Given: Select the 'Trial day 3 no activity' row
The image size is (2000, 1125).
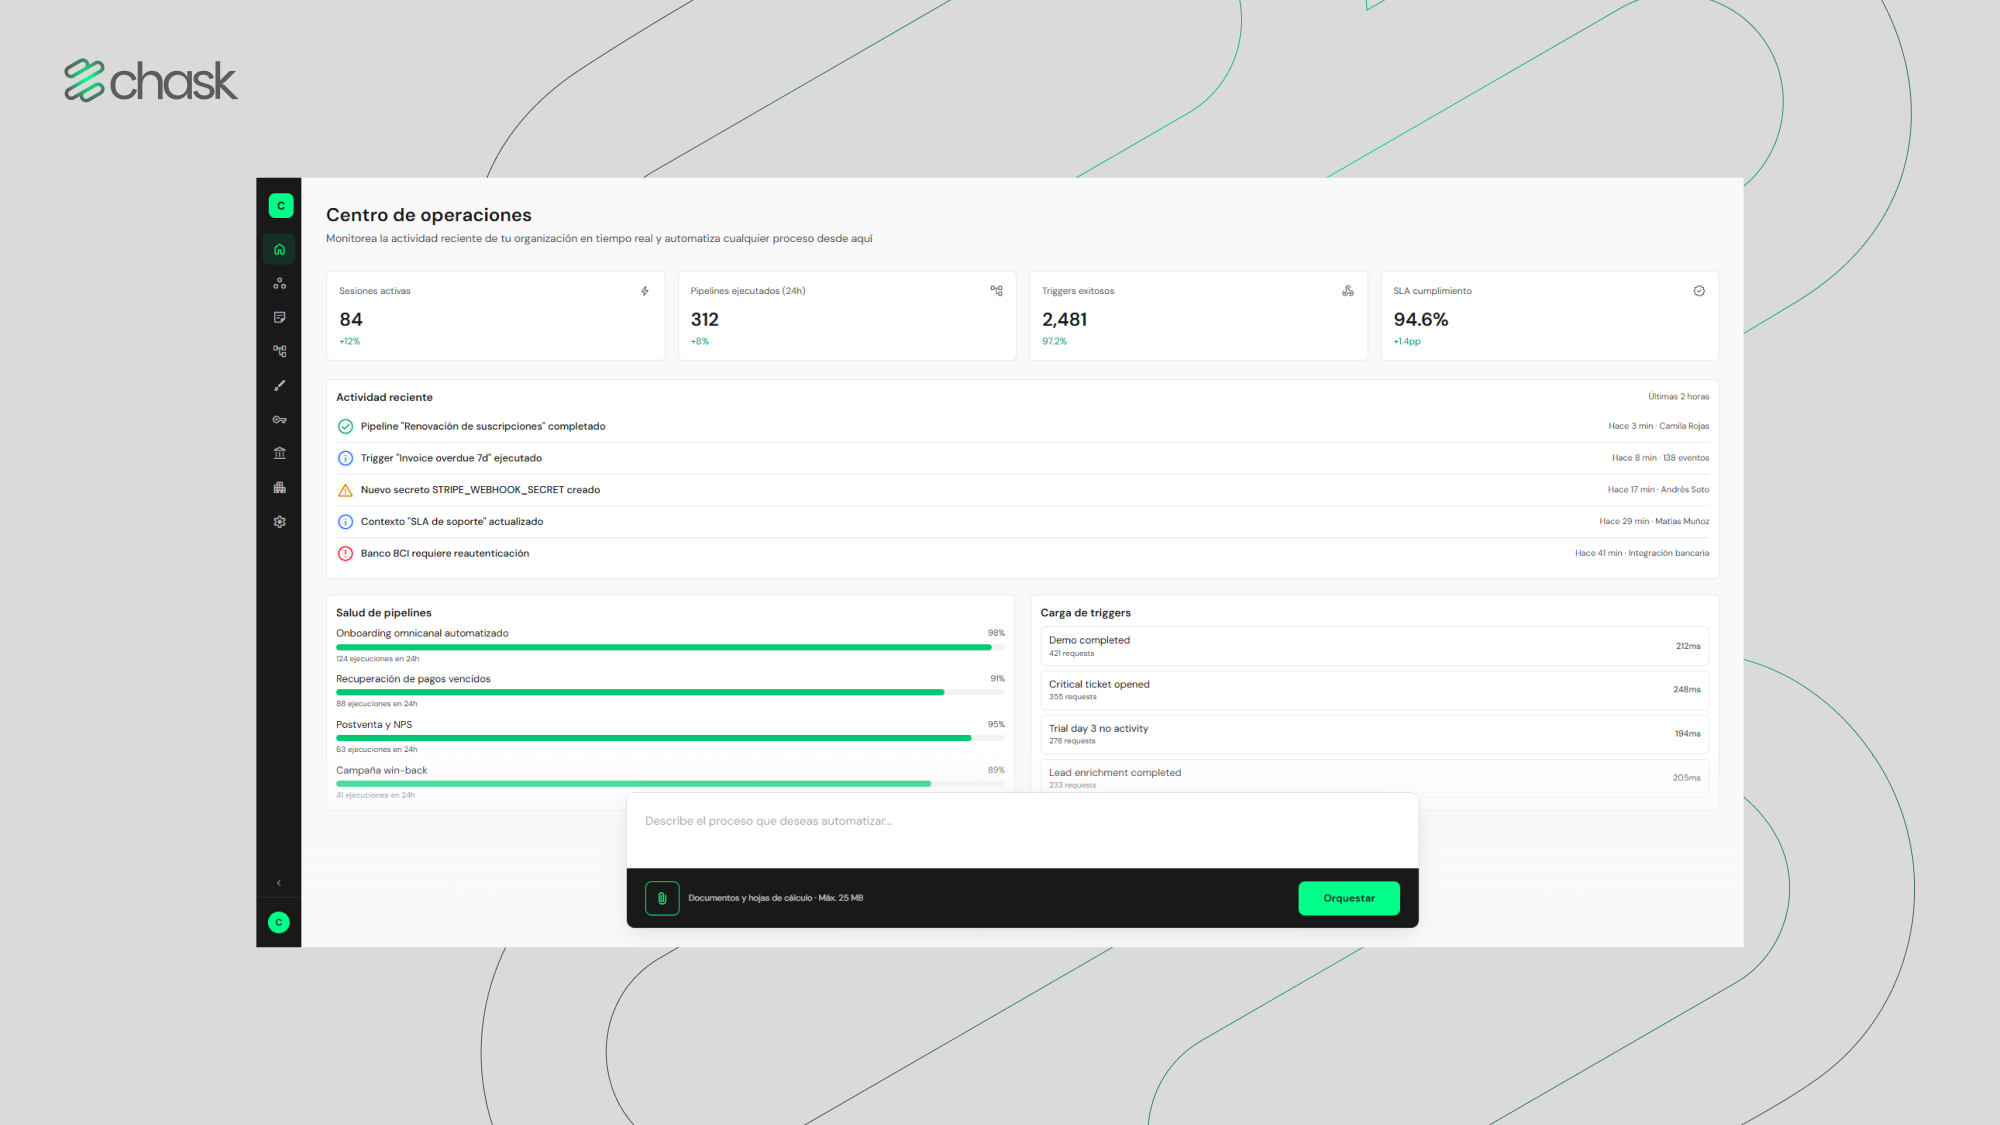Looking at the screenshot, I should click(1374, 734).
